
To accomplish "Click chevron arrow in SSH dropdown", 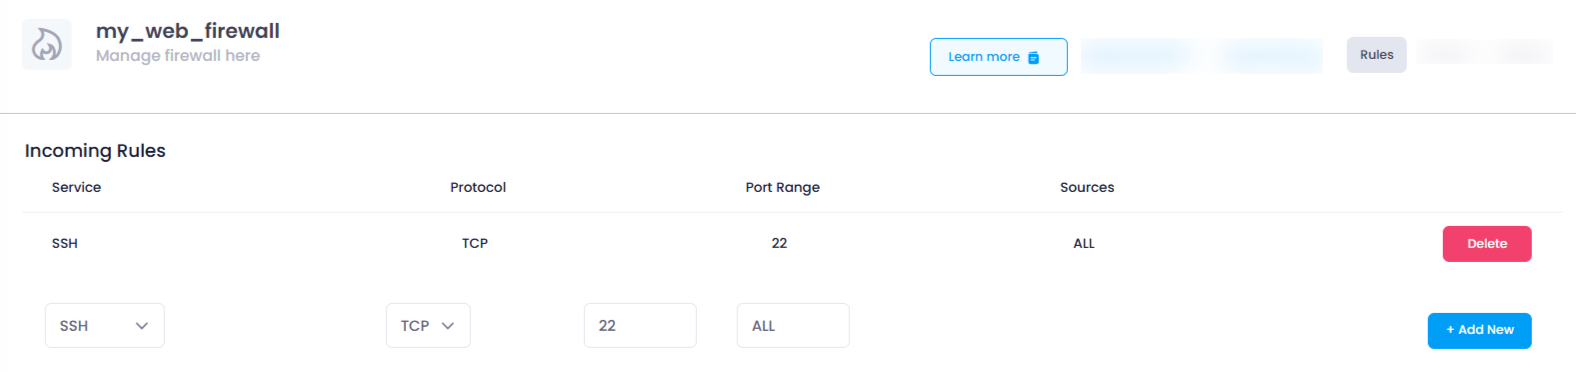I will click(x=142, y=326).
